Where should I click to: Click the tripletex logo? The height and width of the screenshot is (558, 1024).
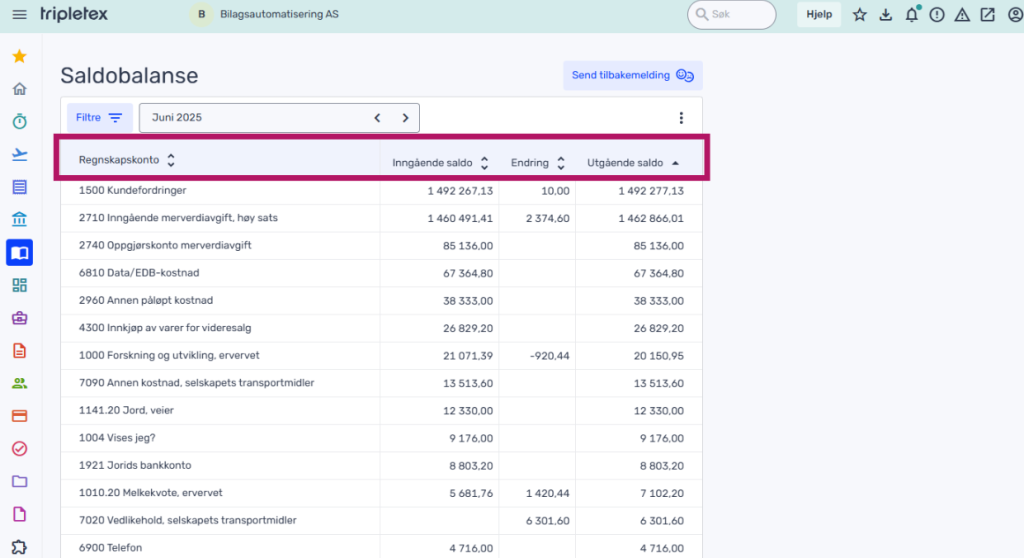[74, 14]
